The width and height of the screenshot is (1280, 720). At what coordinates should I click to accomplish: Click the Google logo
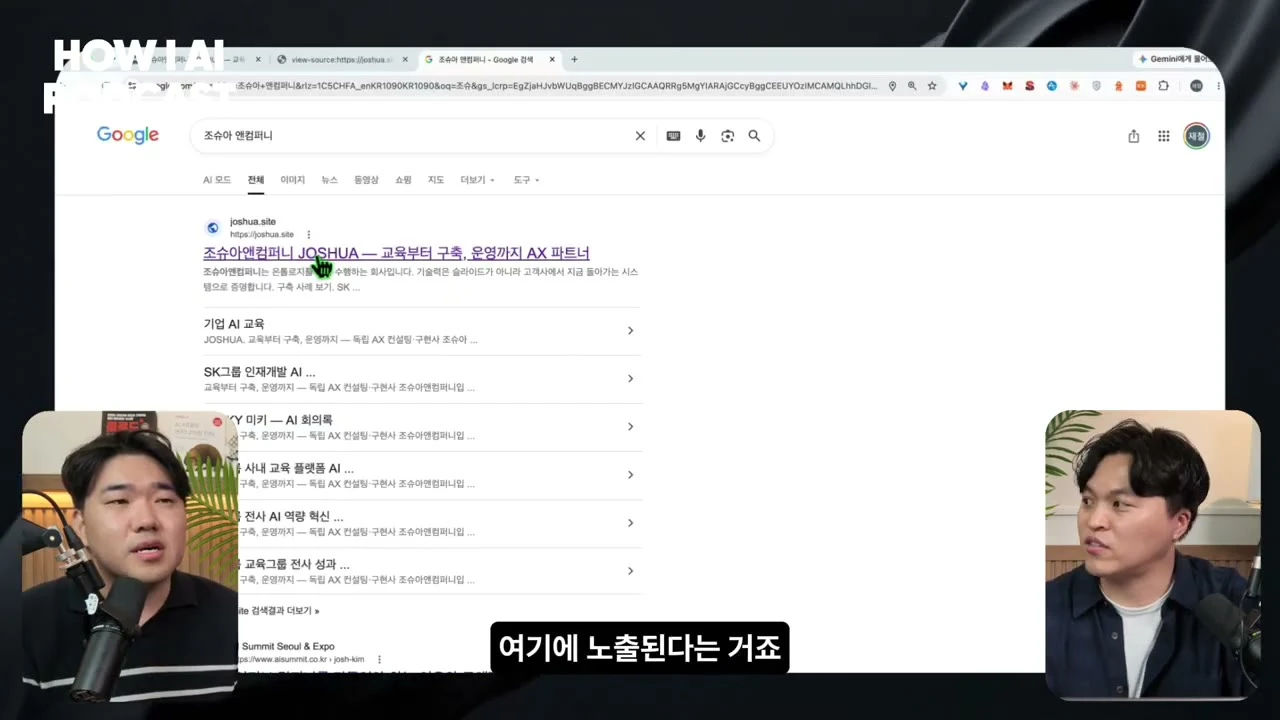click(x=128, y=135)
